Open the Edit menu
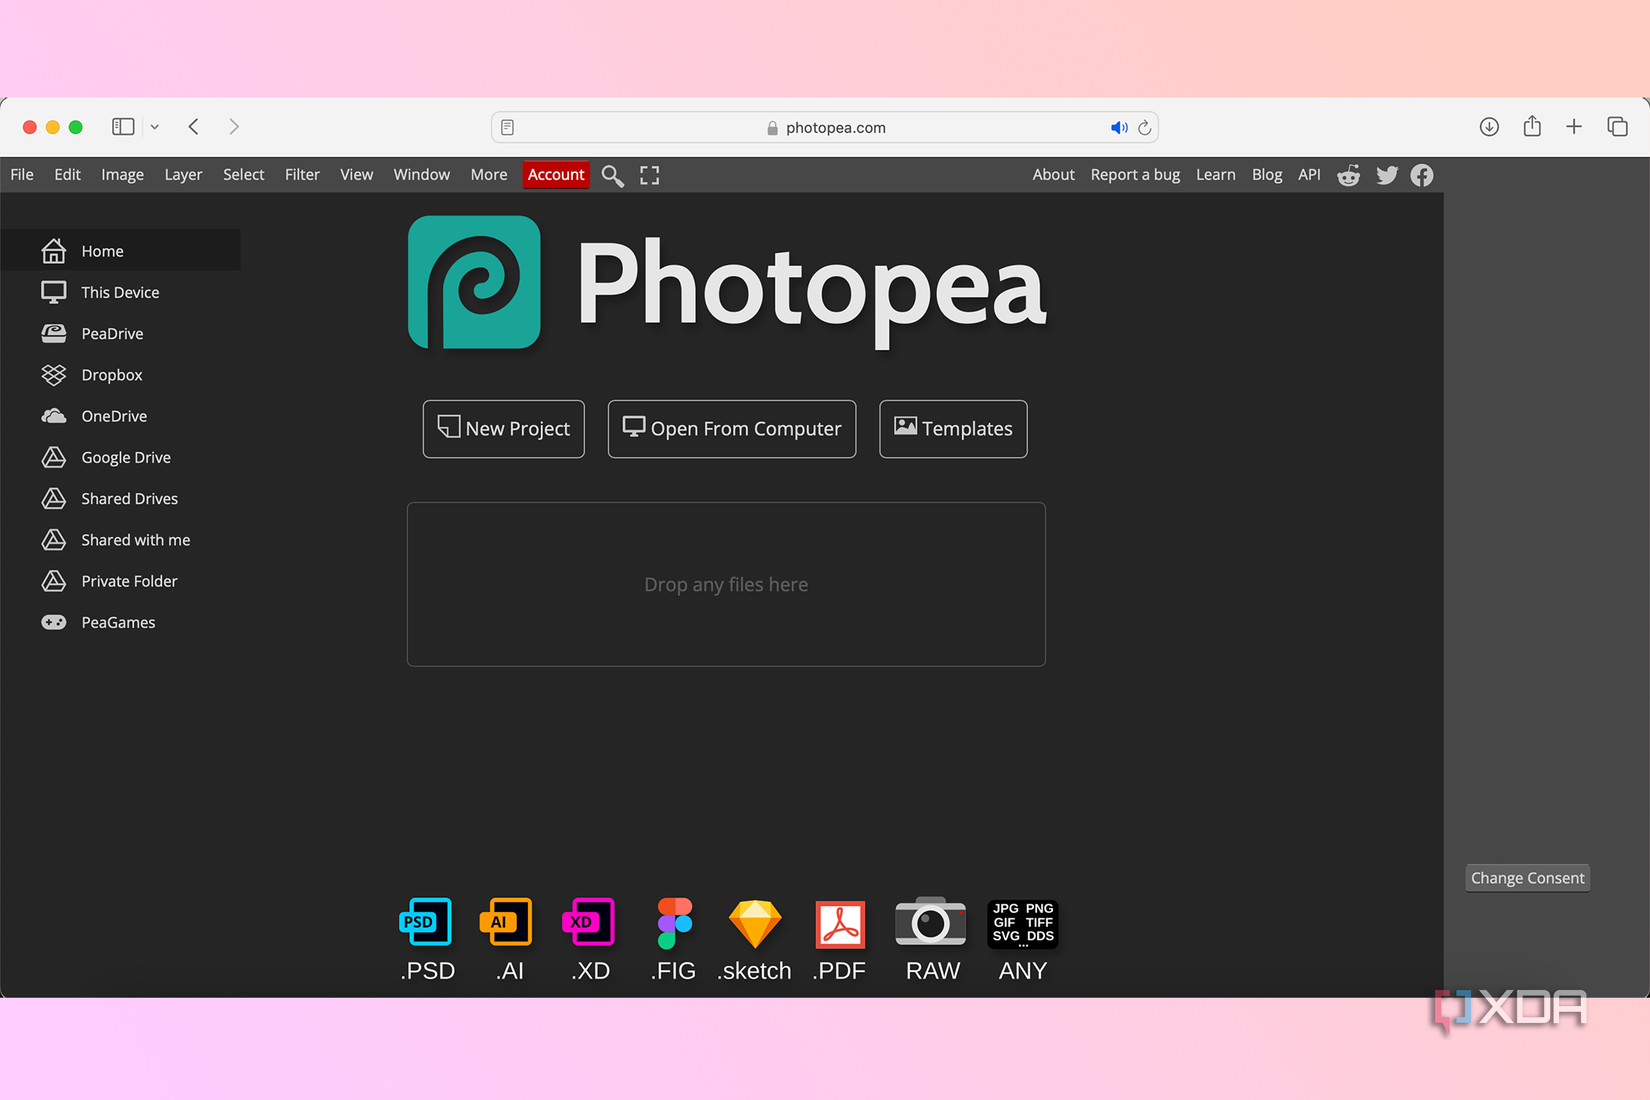 pos(68,174)
